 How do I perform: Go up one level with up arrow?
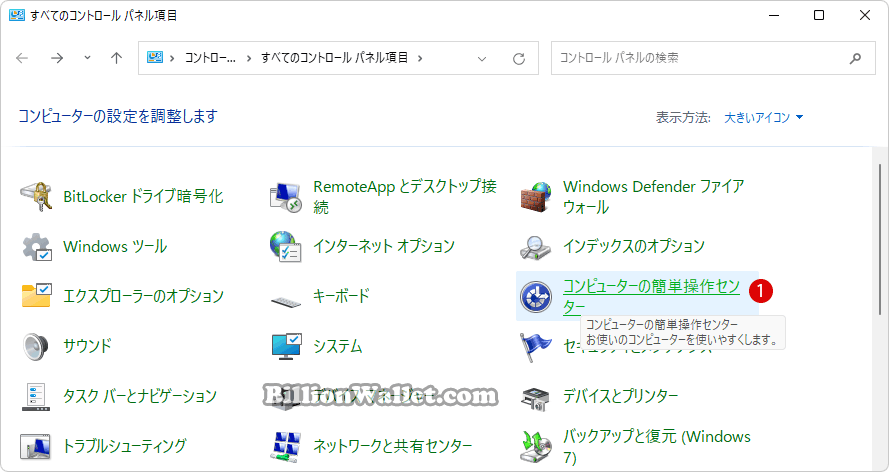click(116, 58)
